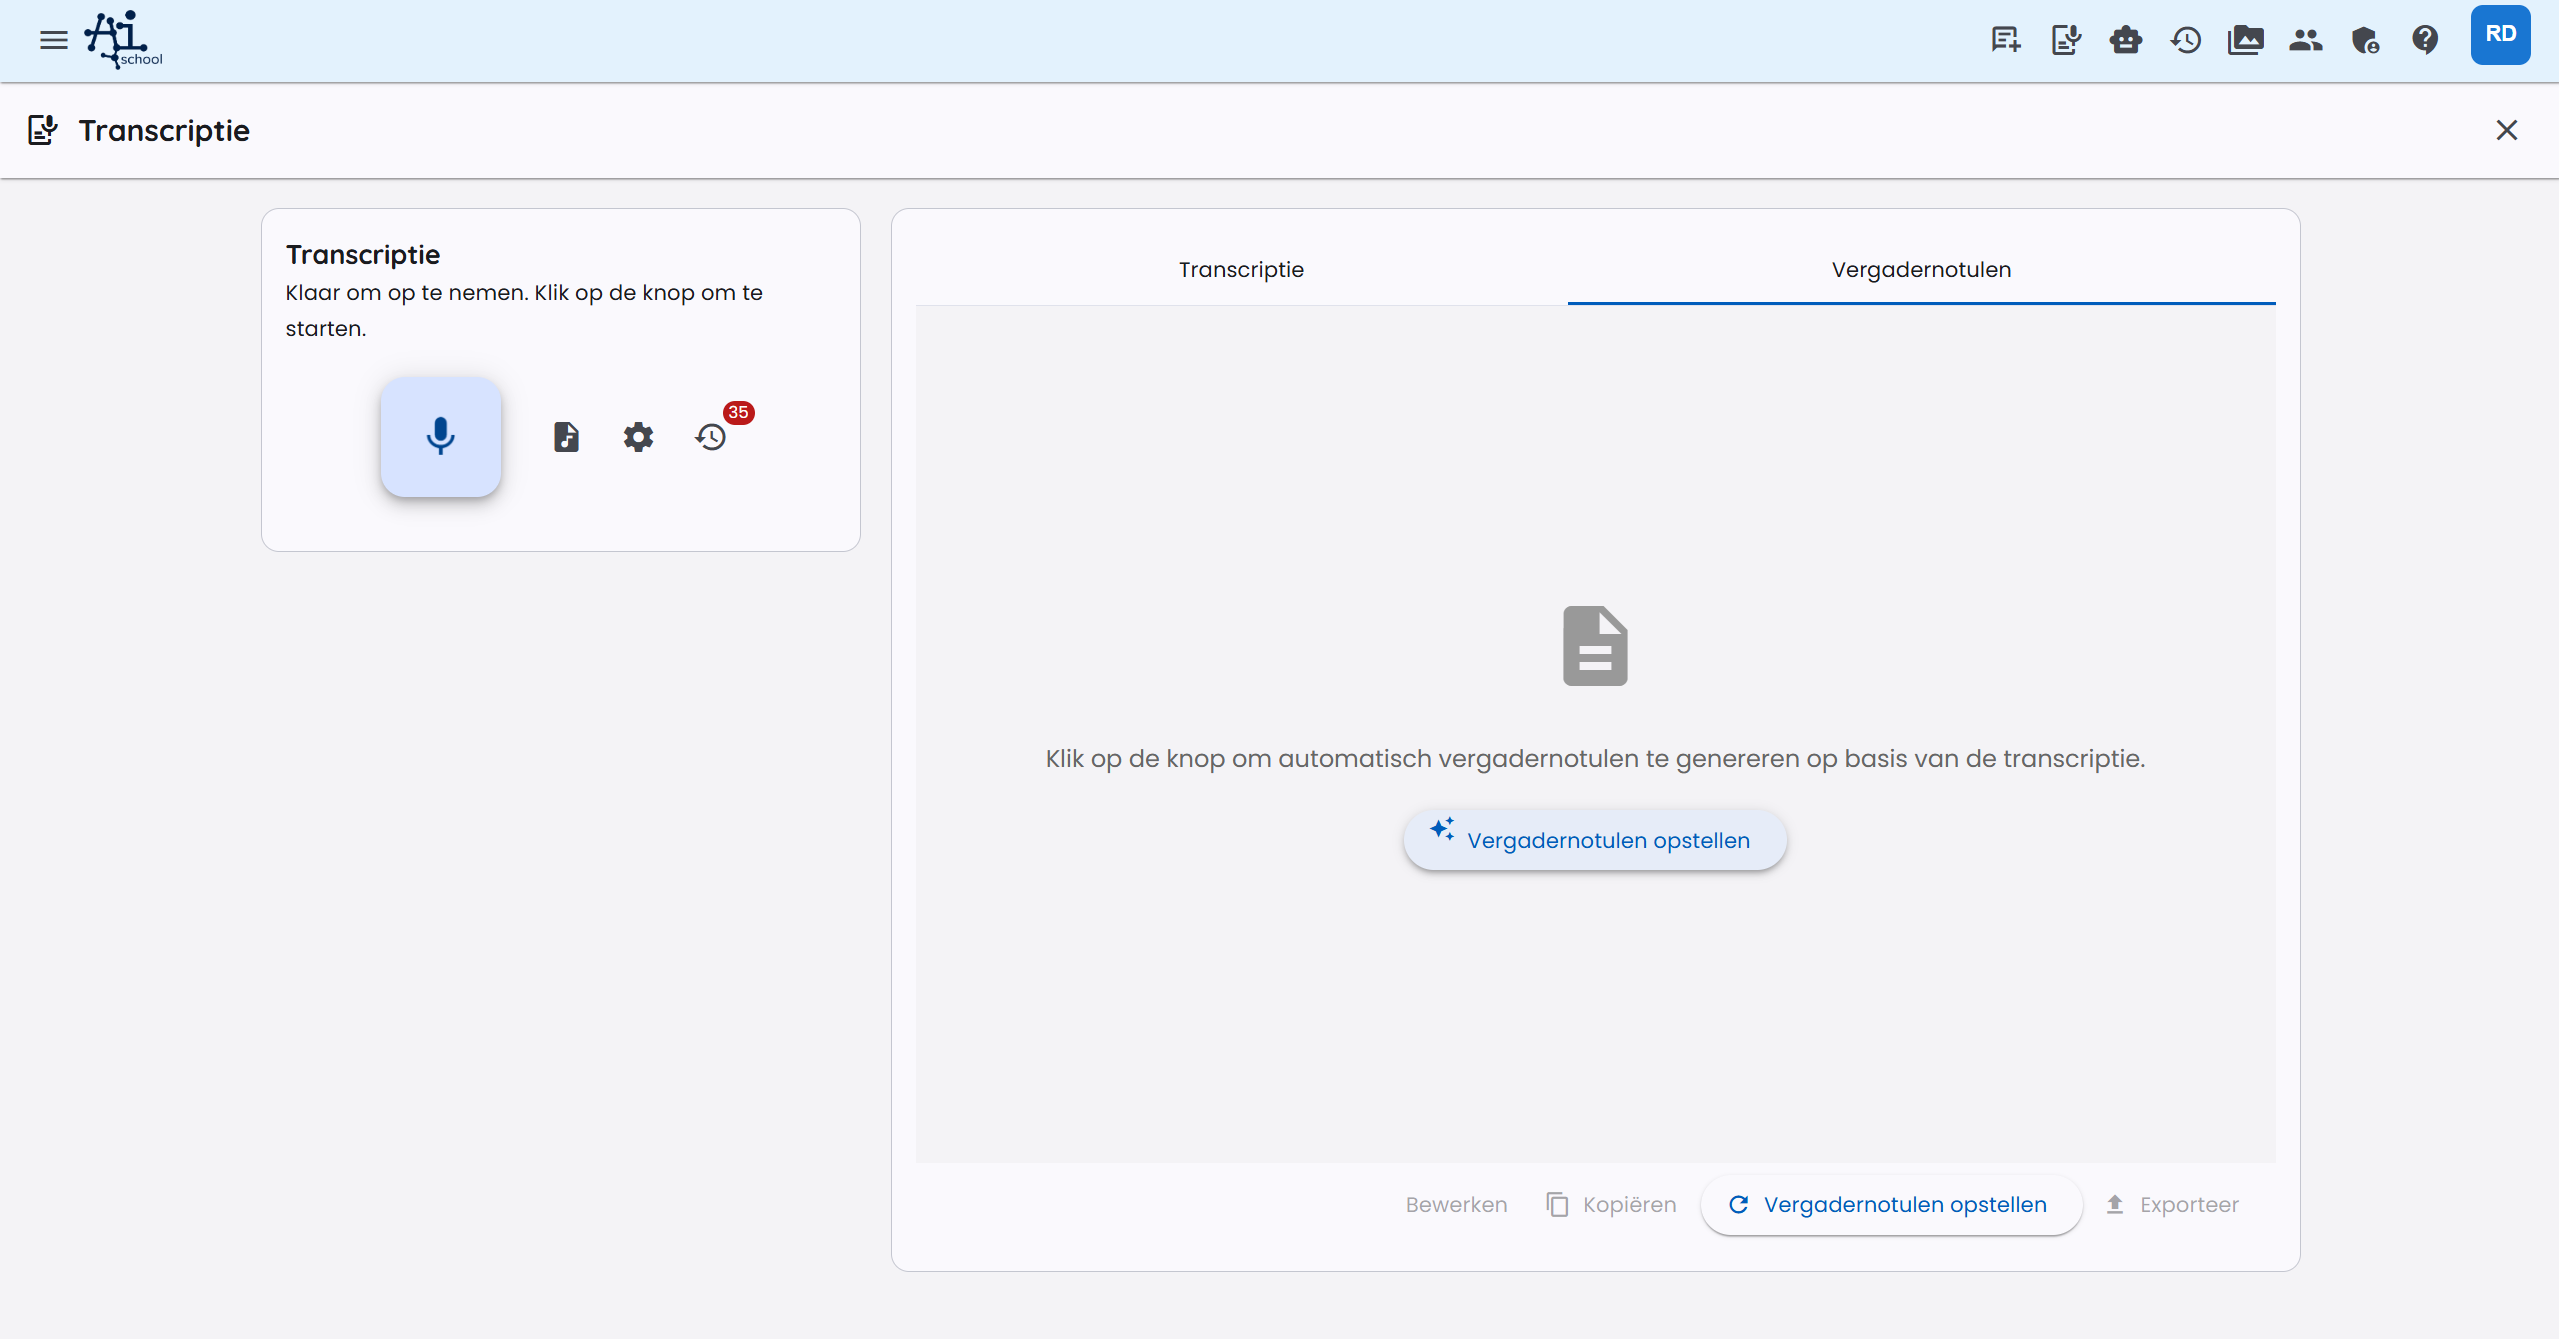Open transcription history with the 35 badge
The width and height of the screenshot is (2559, 1339).
coord(711,437)
